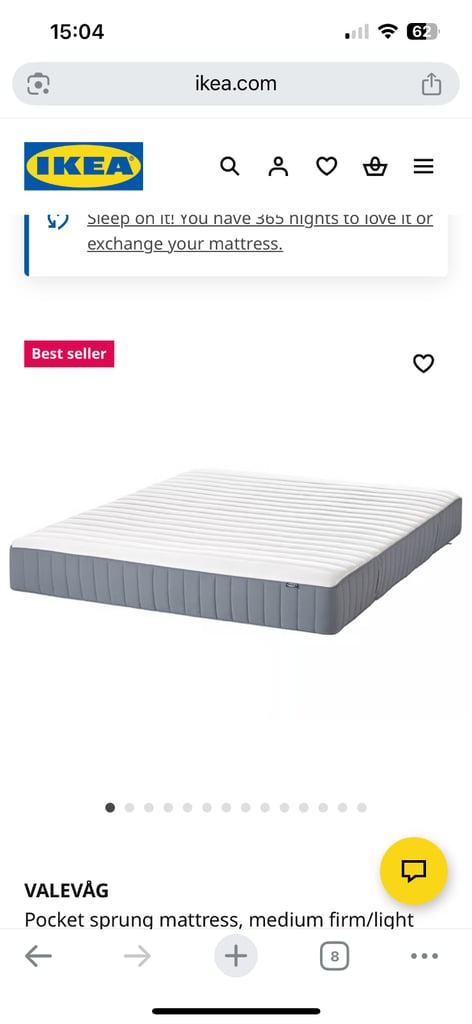
Task: Open the favourites heart in header
Action: coord(326,167)
